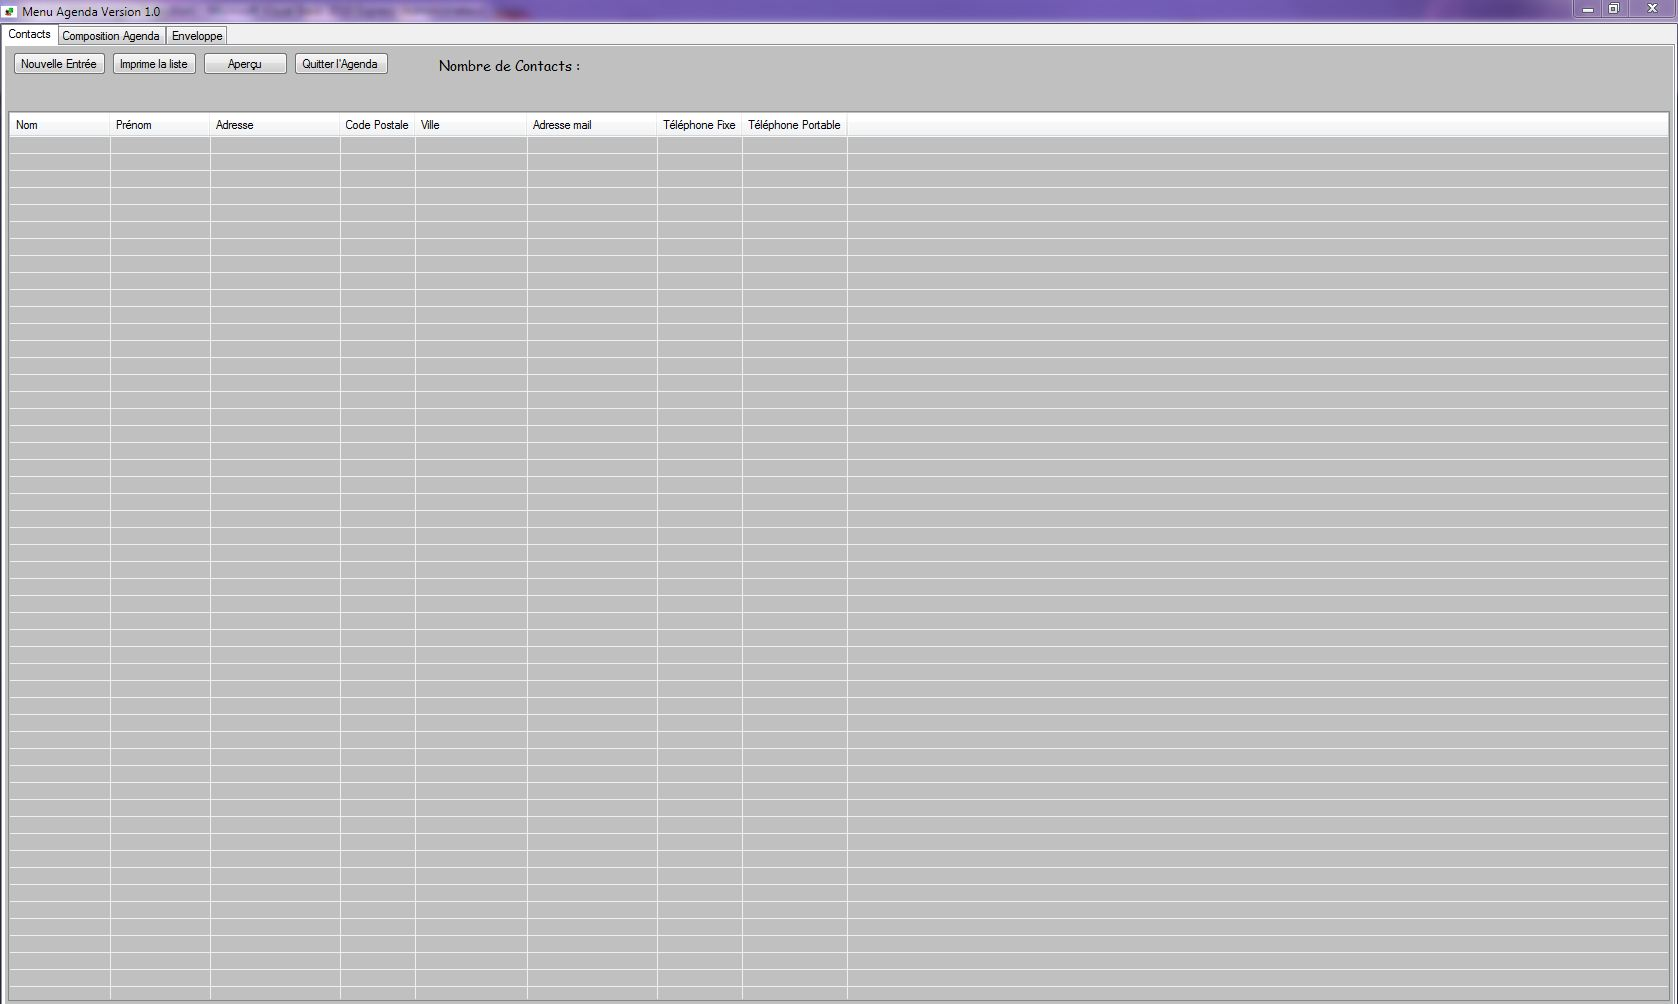Screen dimensions: 1678x1004
Task: Sort contacts by Ville column header
Action: 470,125
